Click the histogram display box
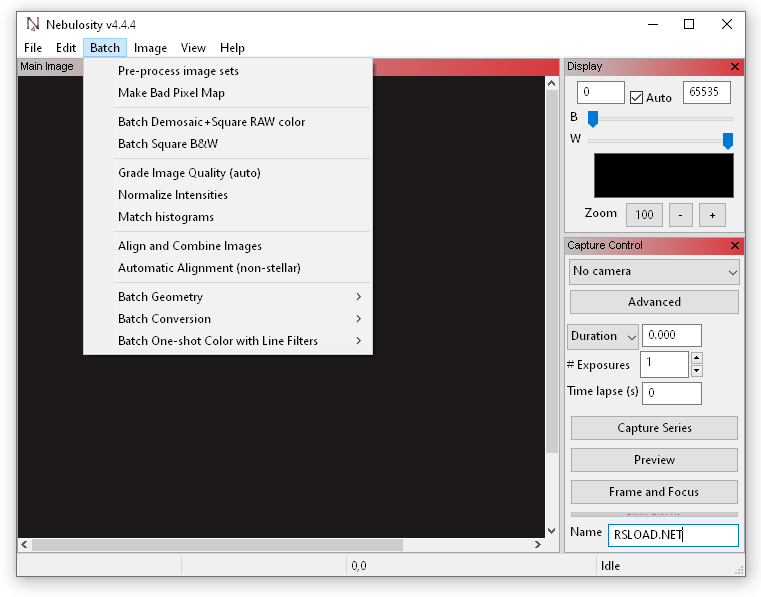 tap(663, 175)
